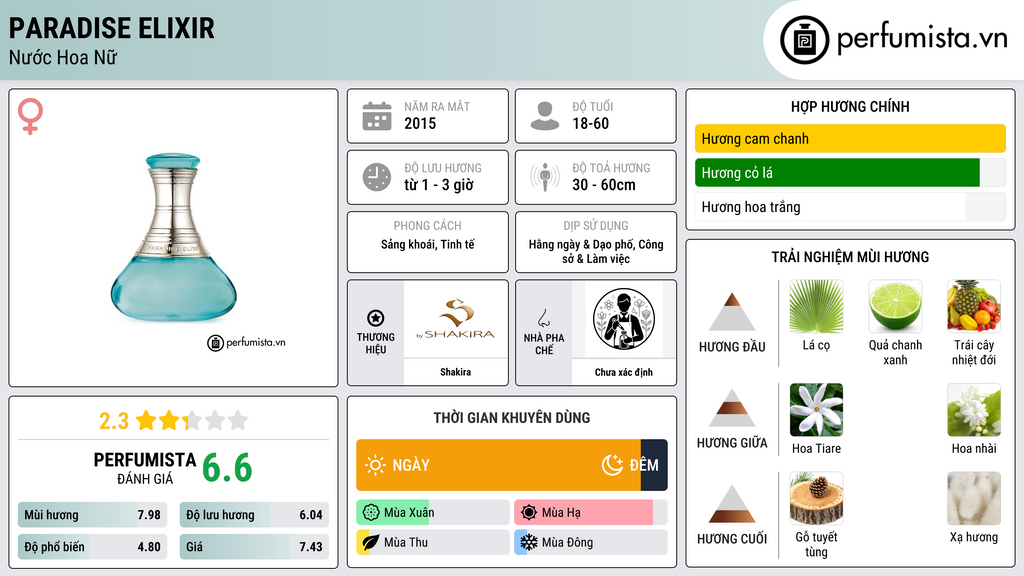Click the Hằng ngày & Dạo phố occasion text

(596, 251)
